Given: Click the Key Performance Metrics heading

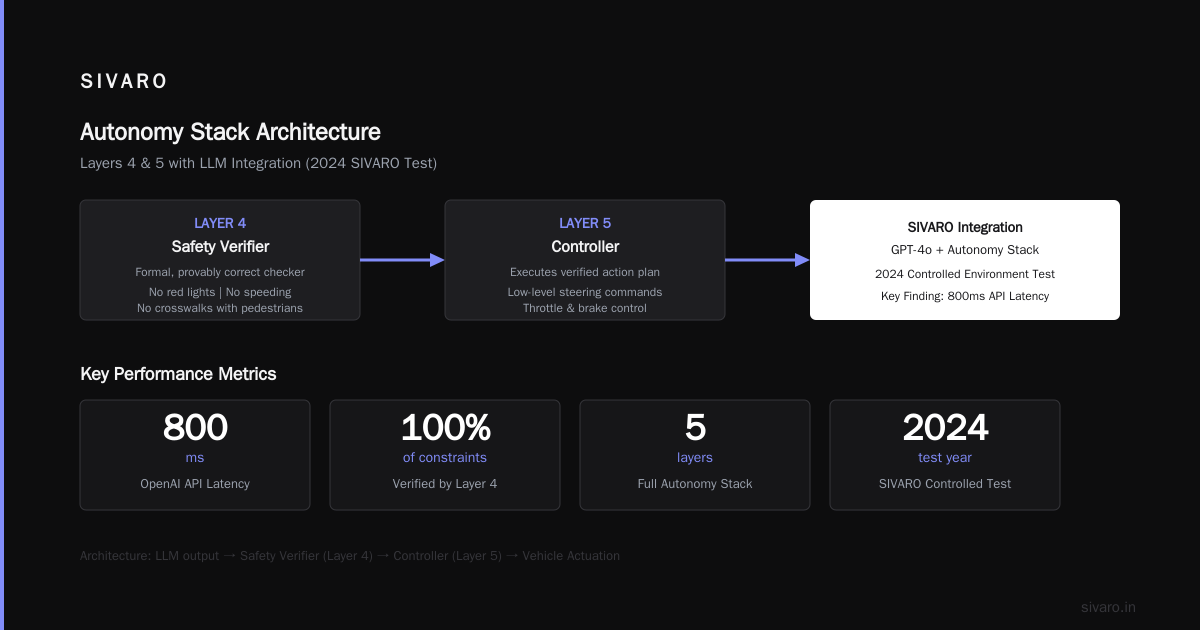Looking at the screenshot, I should pyautogui.click(x=178, y=374).
